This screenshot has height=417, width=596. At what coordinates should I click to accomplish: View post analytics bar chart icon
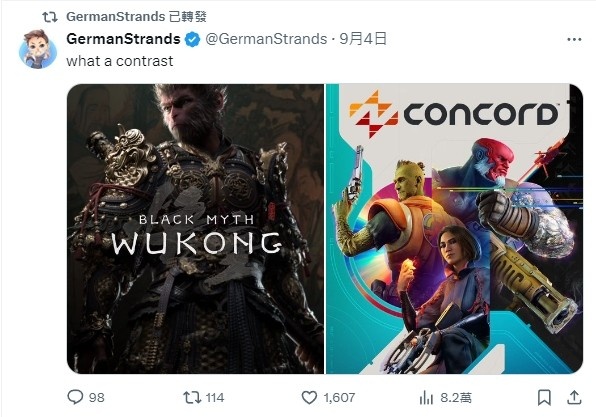pos(426,398)
